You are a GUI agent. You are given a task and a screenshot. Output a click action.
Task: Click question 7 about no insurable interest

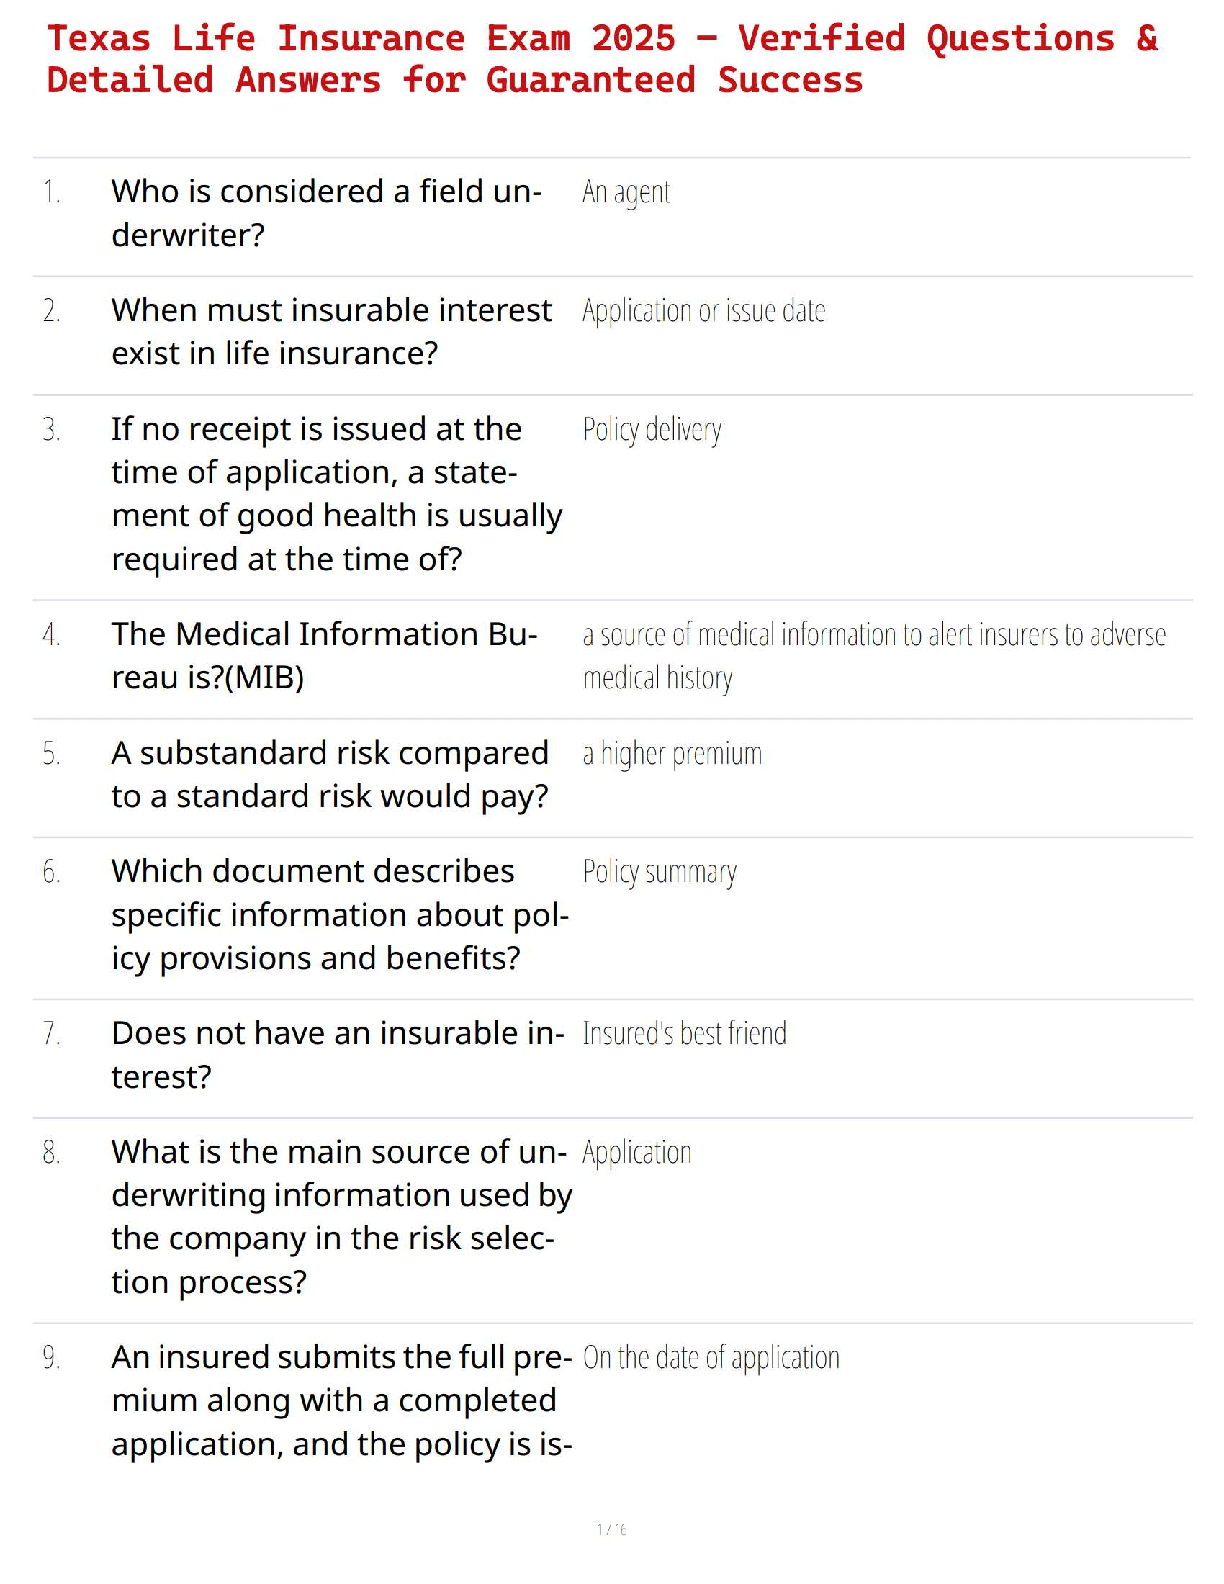tap(337, 1054)
